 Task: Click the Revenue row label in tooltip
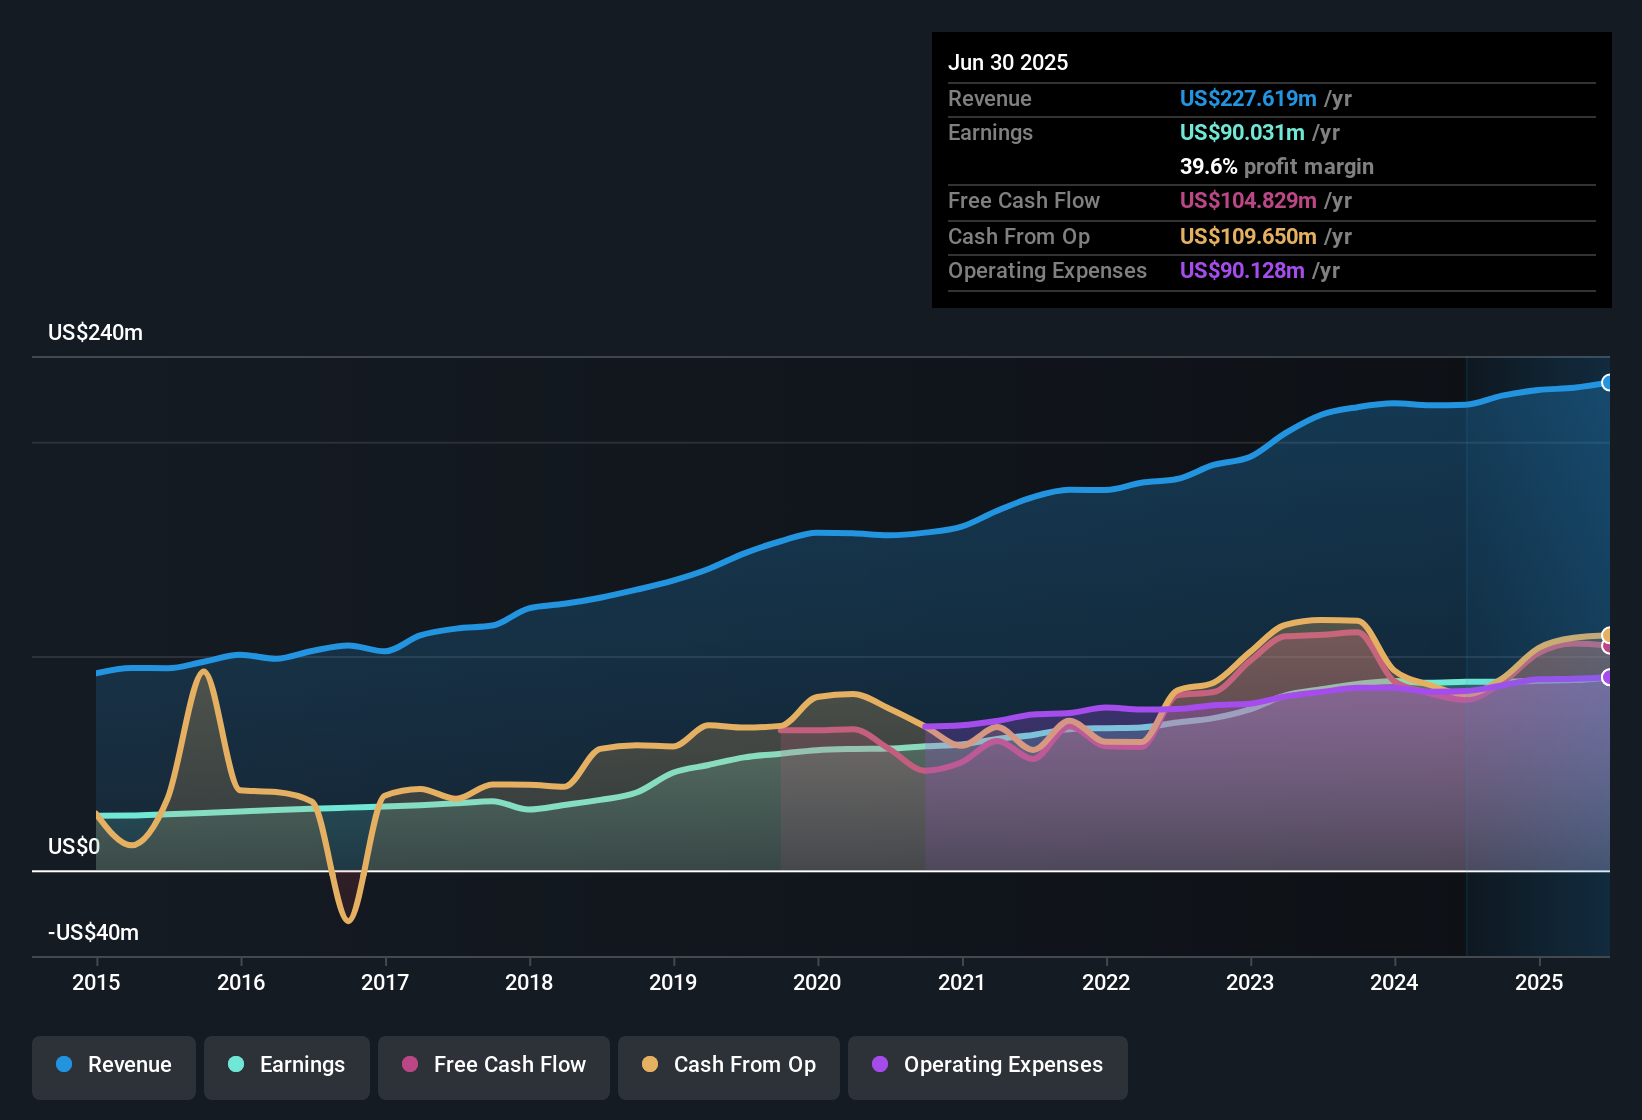pos(990,98)
